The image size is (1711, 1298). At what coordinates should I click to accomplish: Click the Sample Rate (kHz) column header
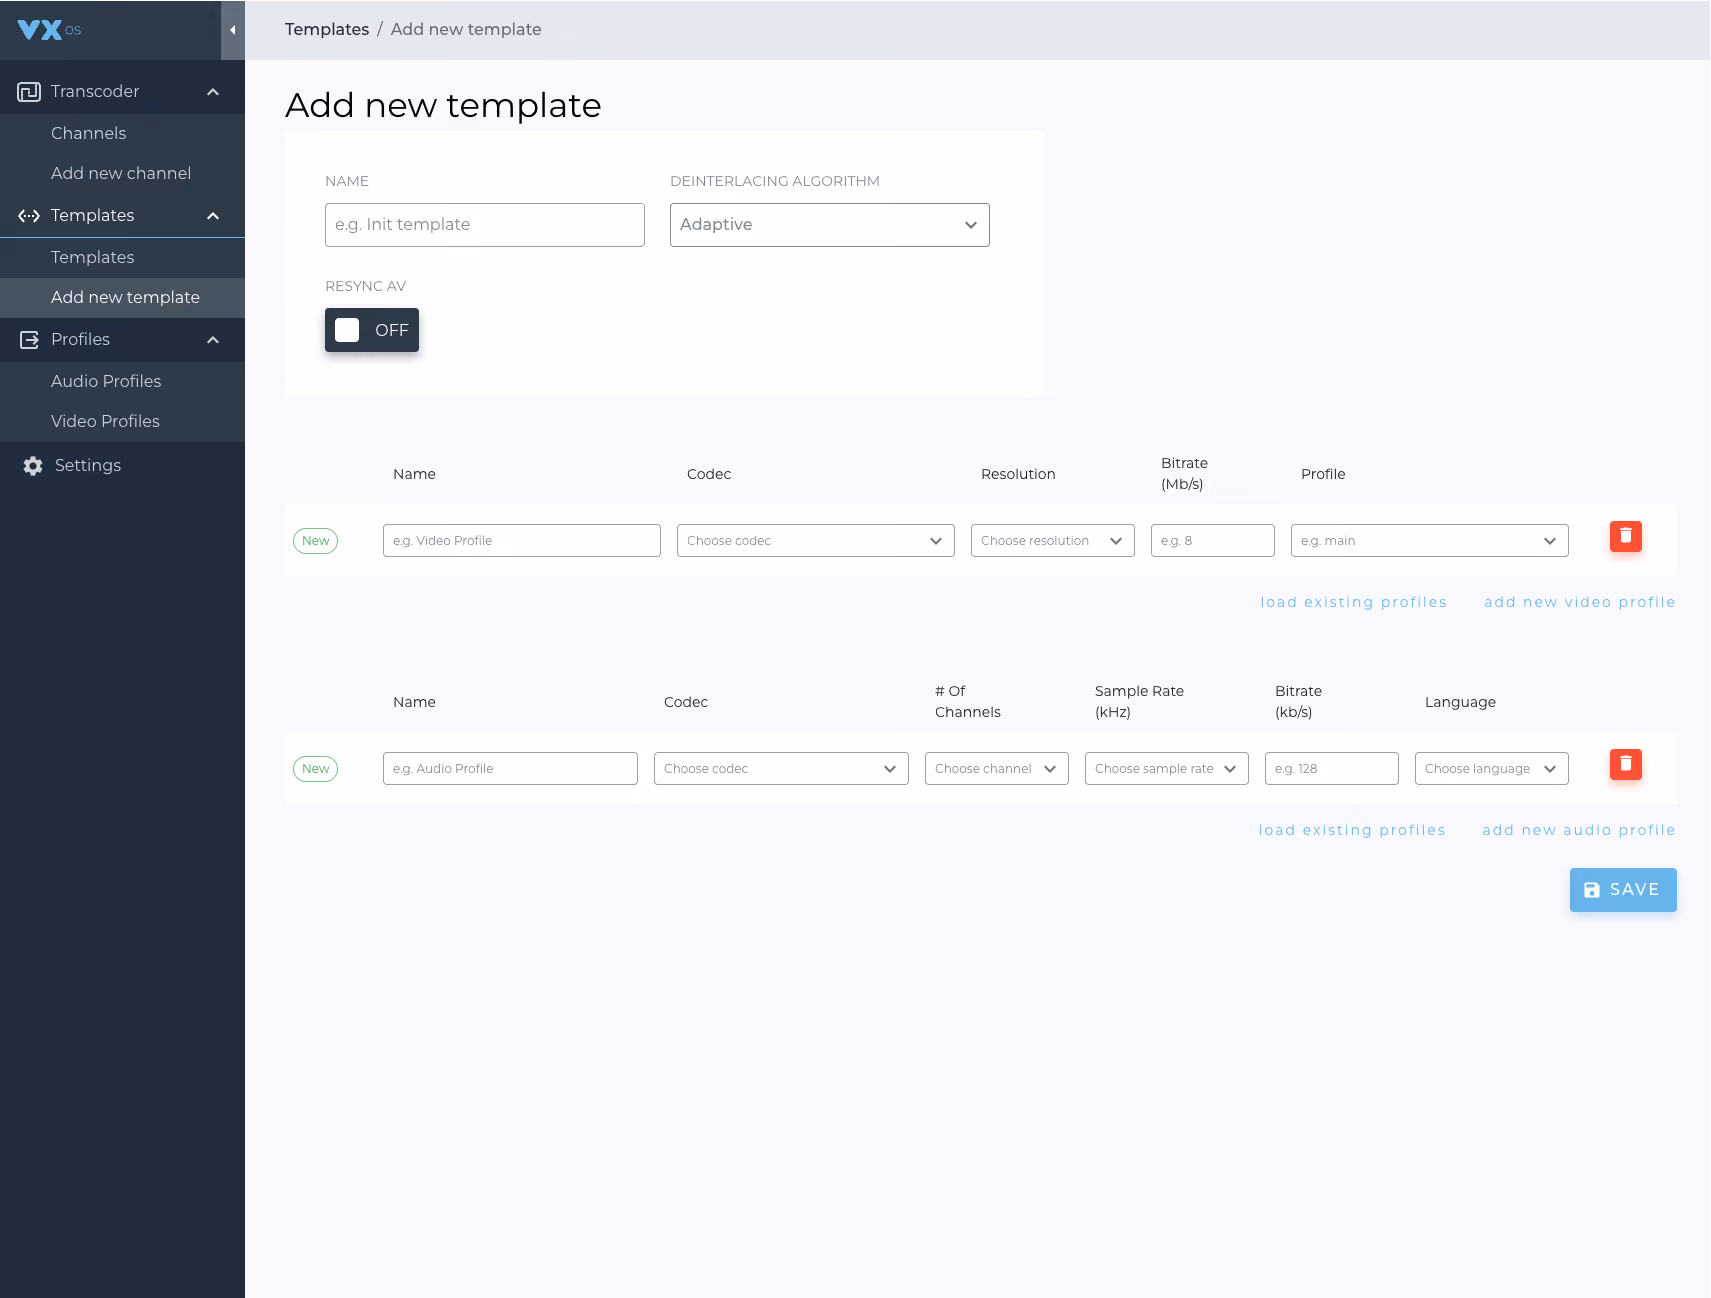point(1139,702)
